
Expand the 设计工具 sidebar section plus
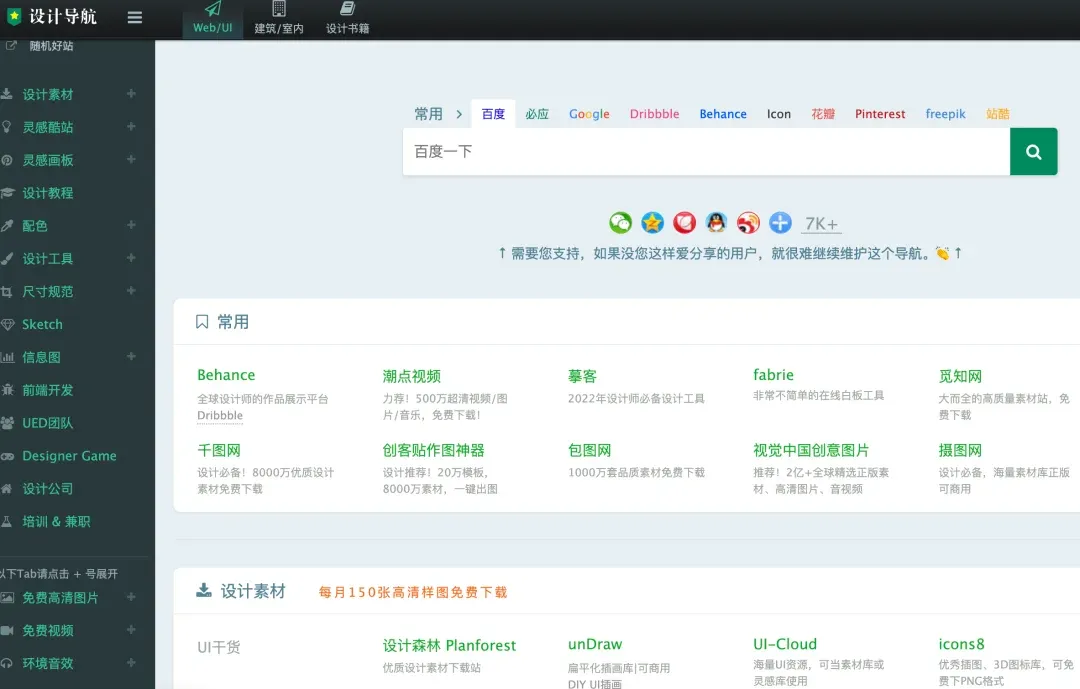tap(132, 258)
